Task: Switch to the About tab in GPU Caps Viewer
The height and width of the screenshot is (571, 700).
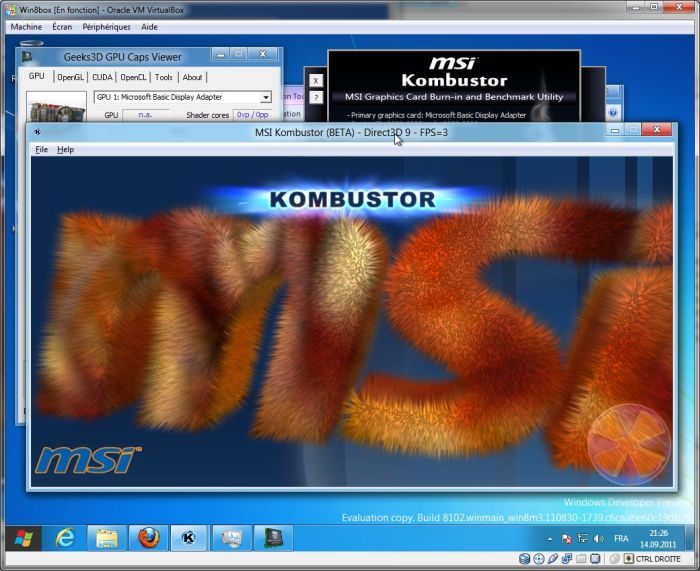Action: (x=192, y=77)
